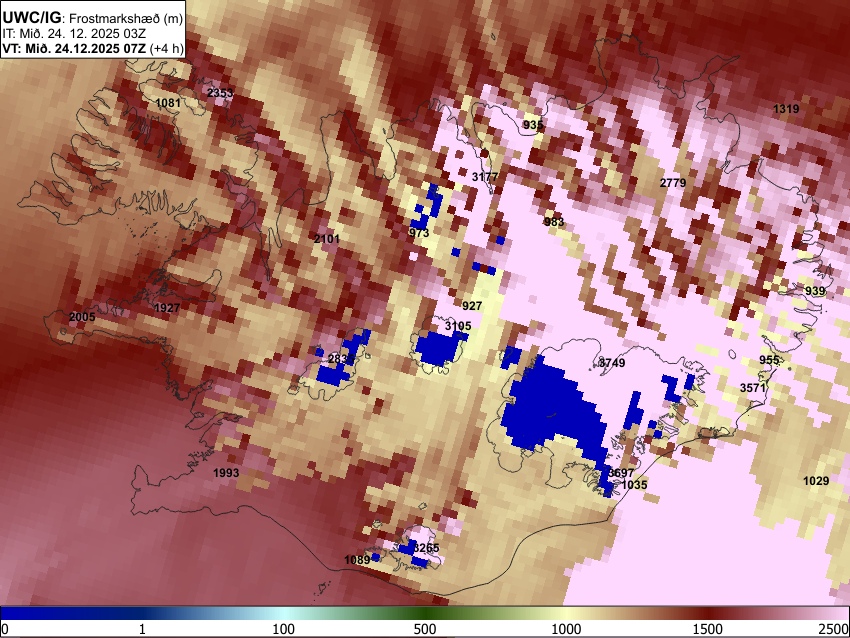
Task: Click the map value 955
Action: 769,360
